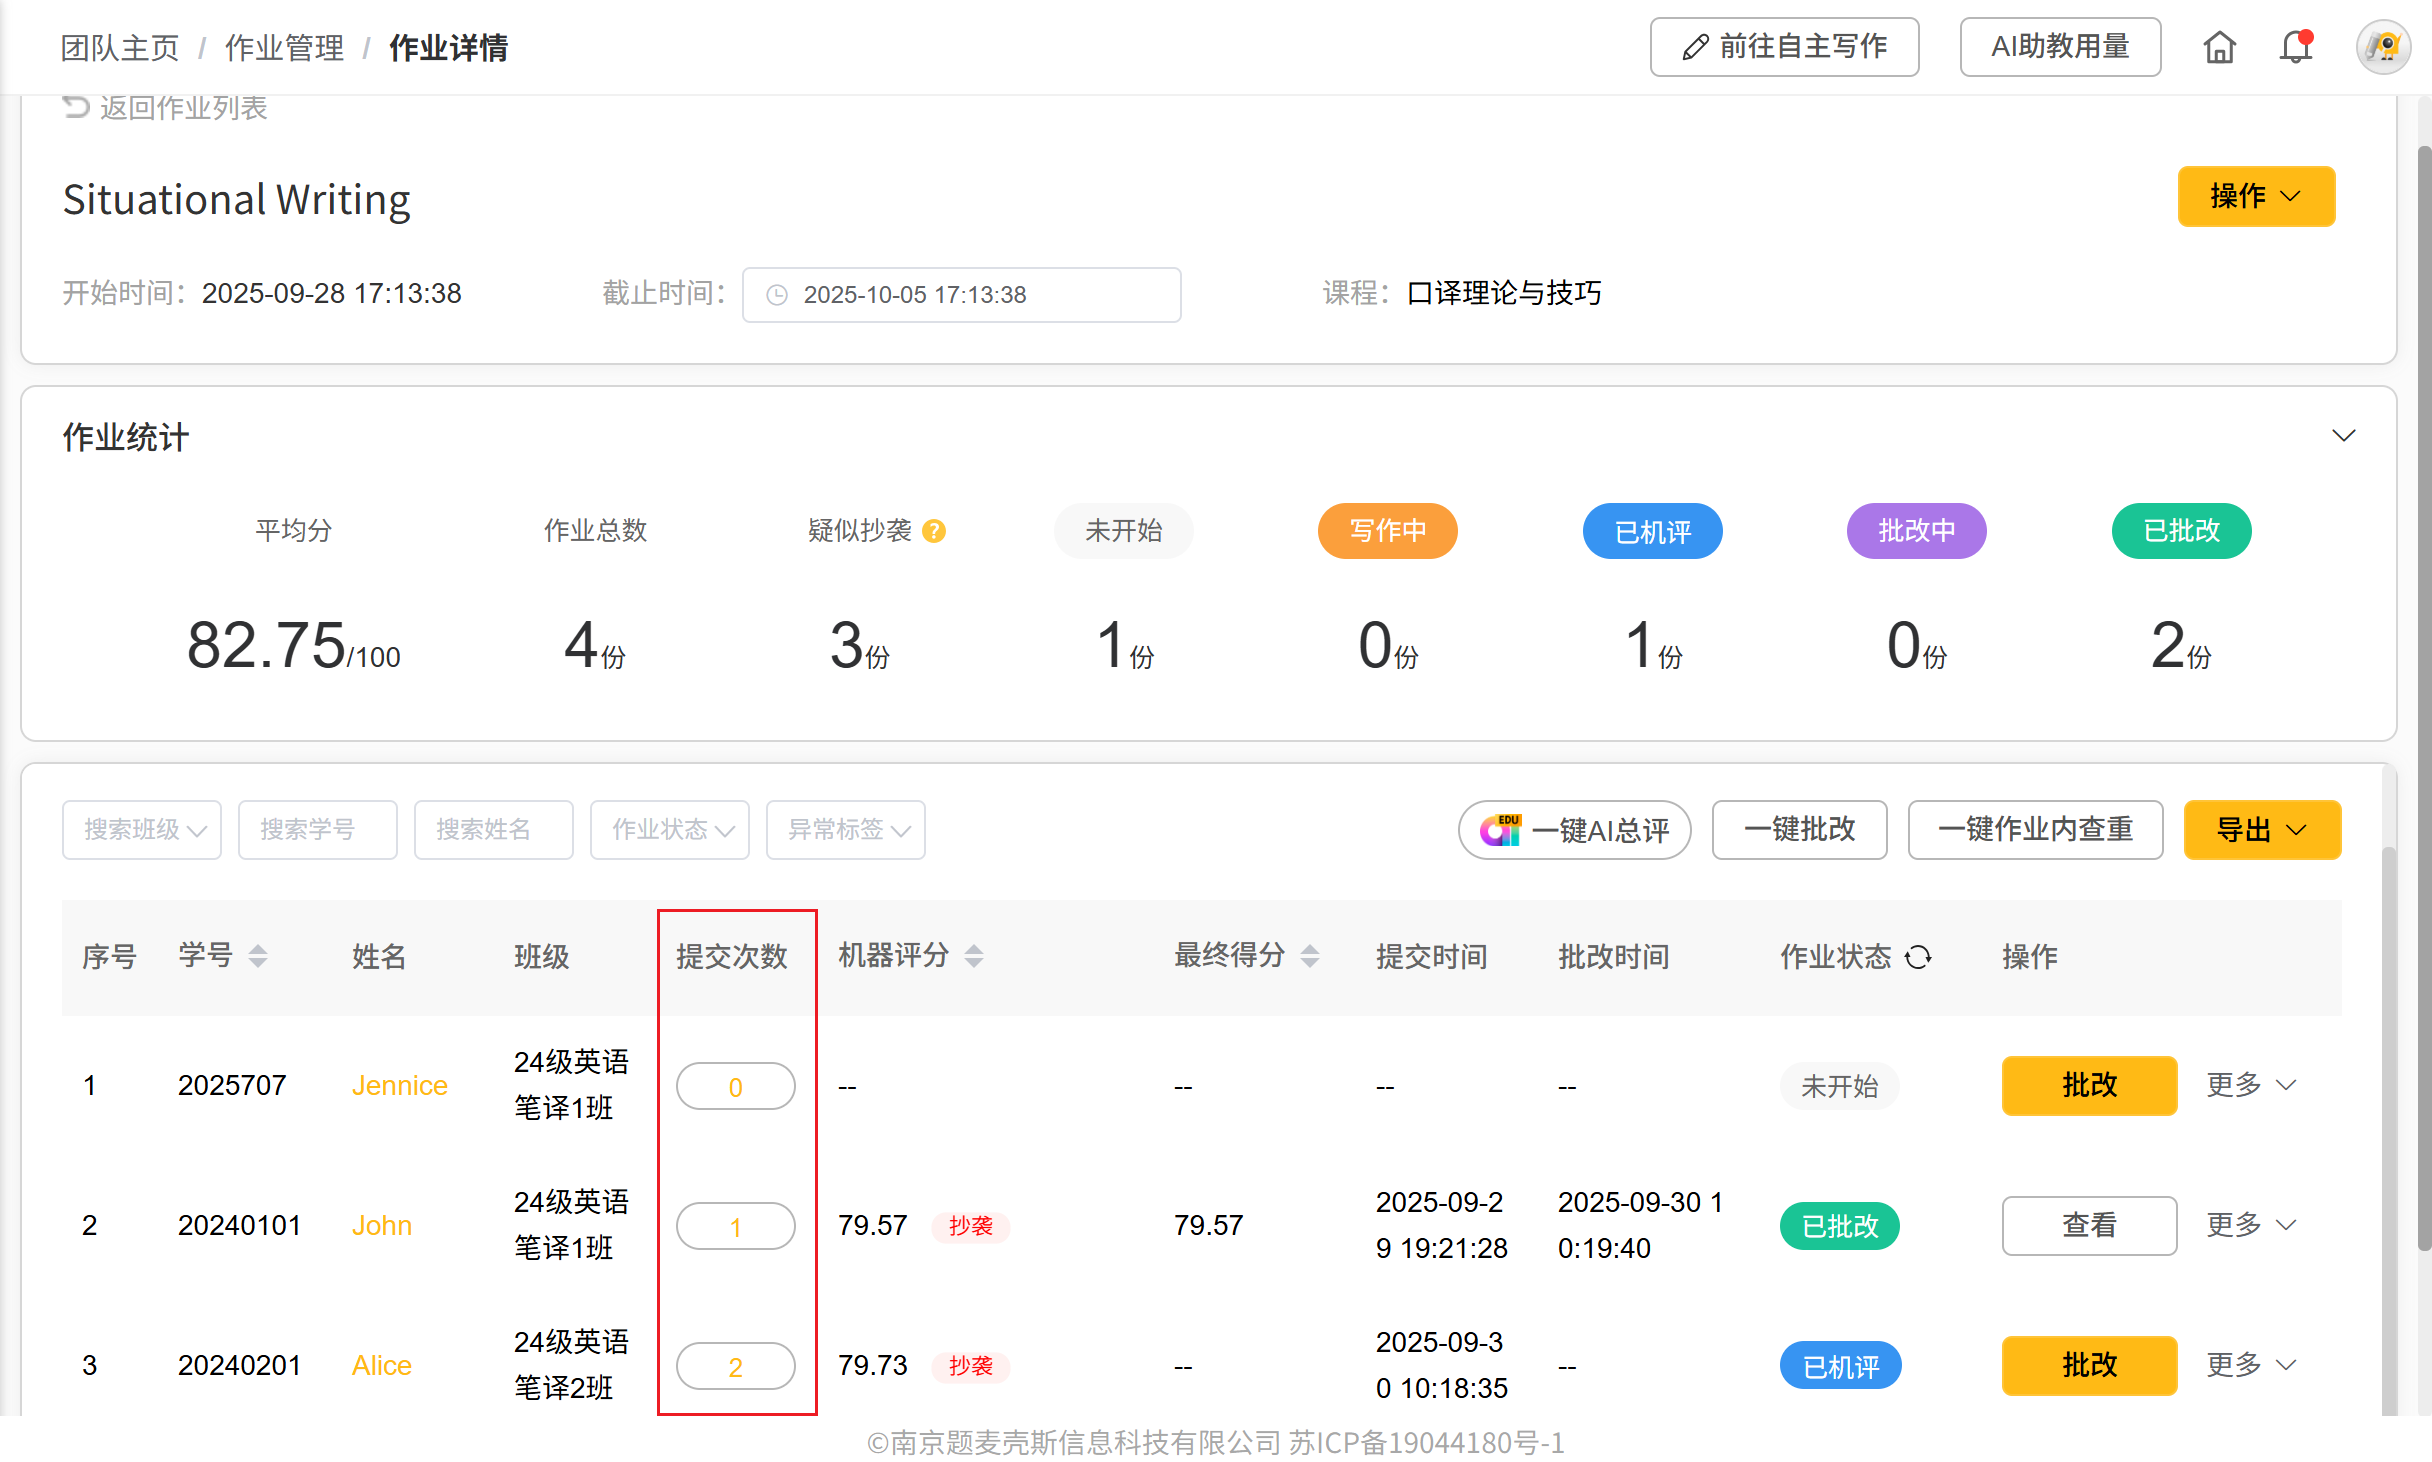The height and width of the screenshot is (1462, 2432).
Task: Click the deadline date-time field
Action: coord(961,295)
